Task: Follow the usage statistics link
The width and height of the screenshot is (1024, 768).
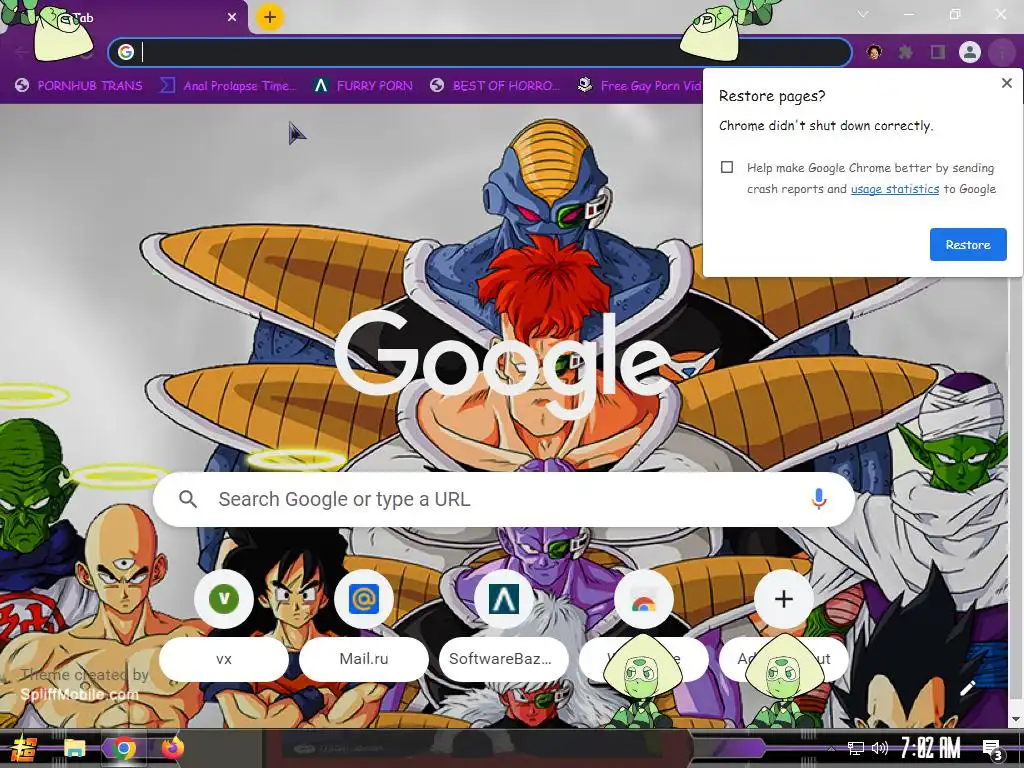Action: [895, 189]
